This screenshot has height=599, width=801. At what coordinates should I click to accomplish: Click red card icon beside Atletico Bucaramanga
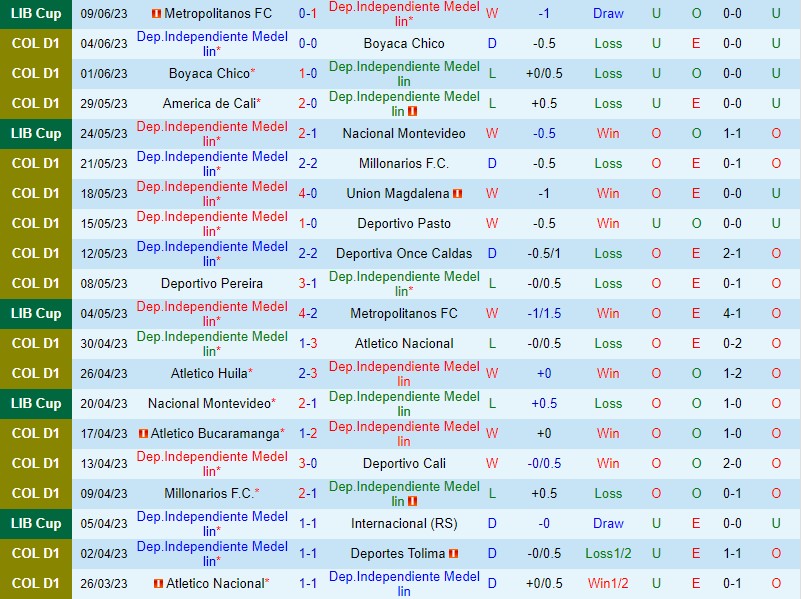[144, 434]
